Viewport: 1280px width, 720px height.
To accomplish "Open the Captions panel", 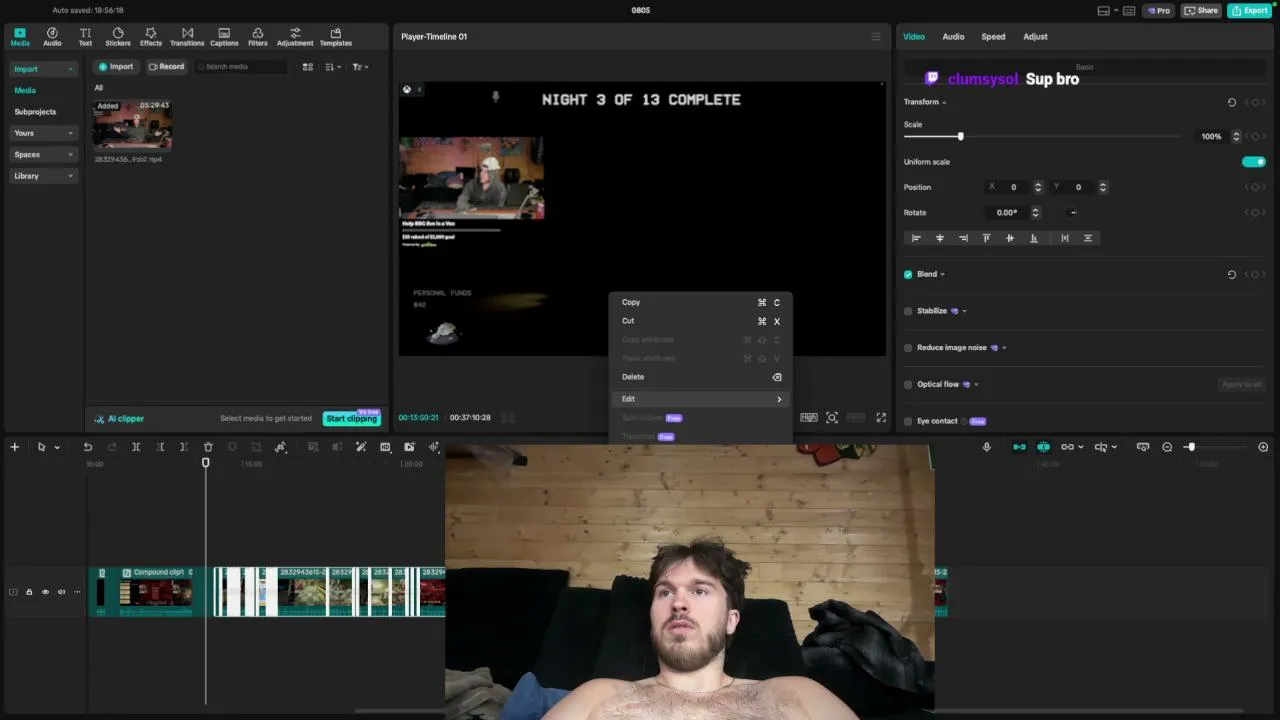I will point(224,37).
